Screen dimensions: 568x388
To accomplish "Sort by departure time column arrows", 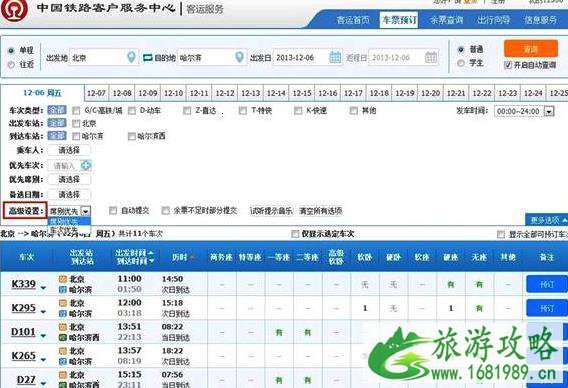I will point(151,257).
